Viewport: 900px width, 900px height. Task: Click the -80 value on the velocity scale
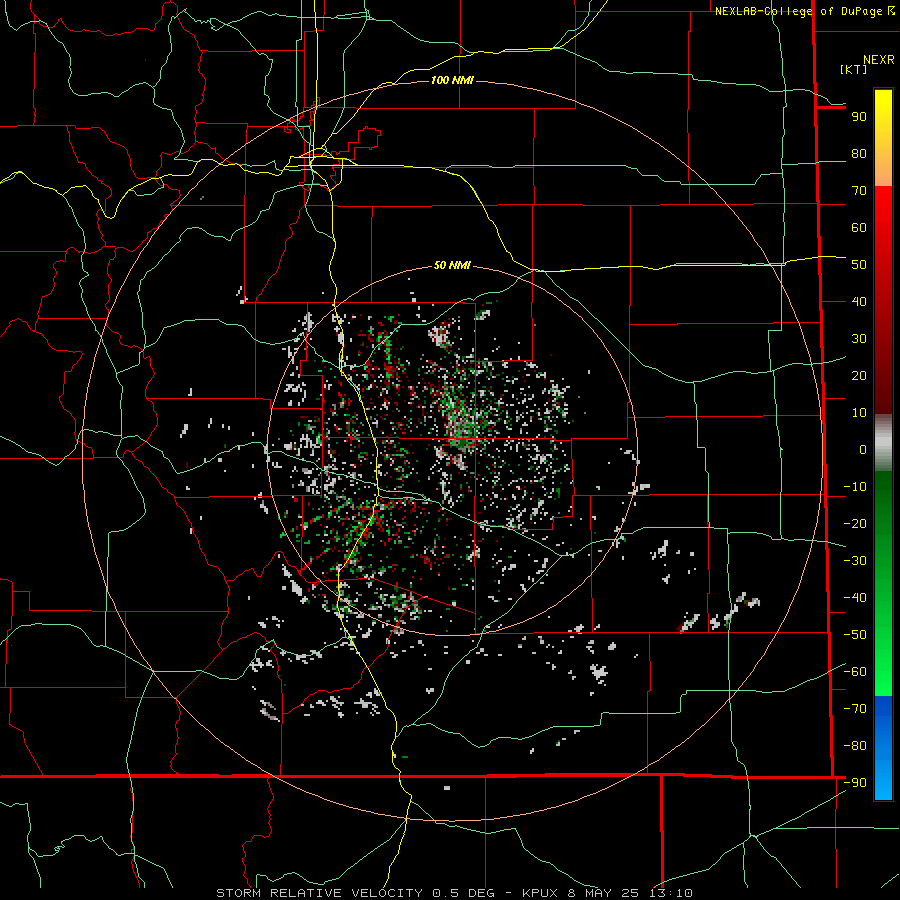855,746
